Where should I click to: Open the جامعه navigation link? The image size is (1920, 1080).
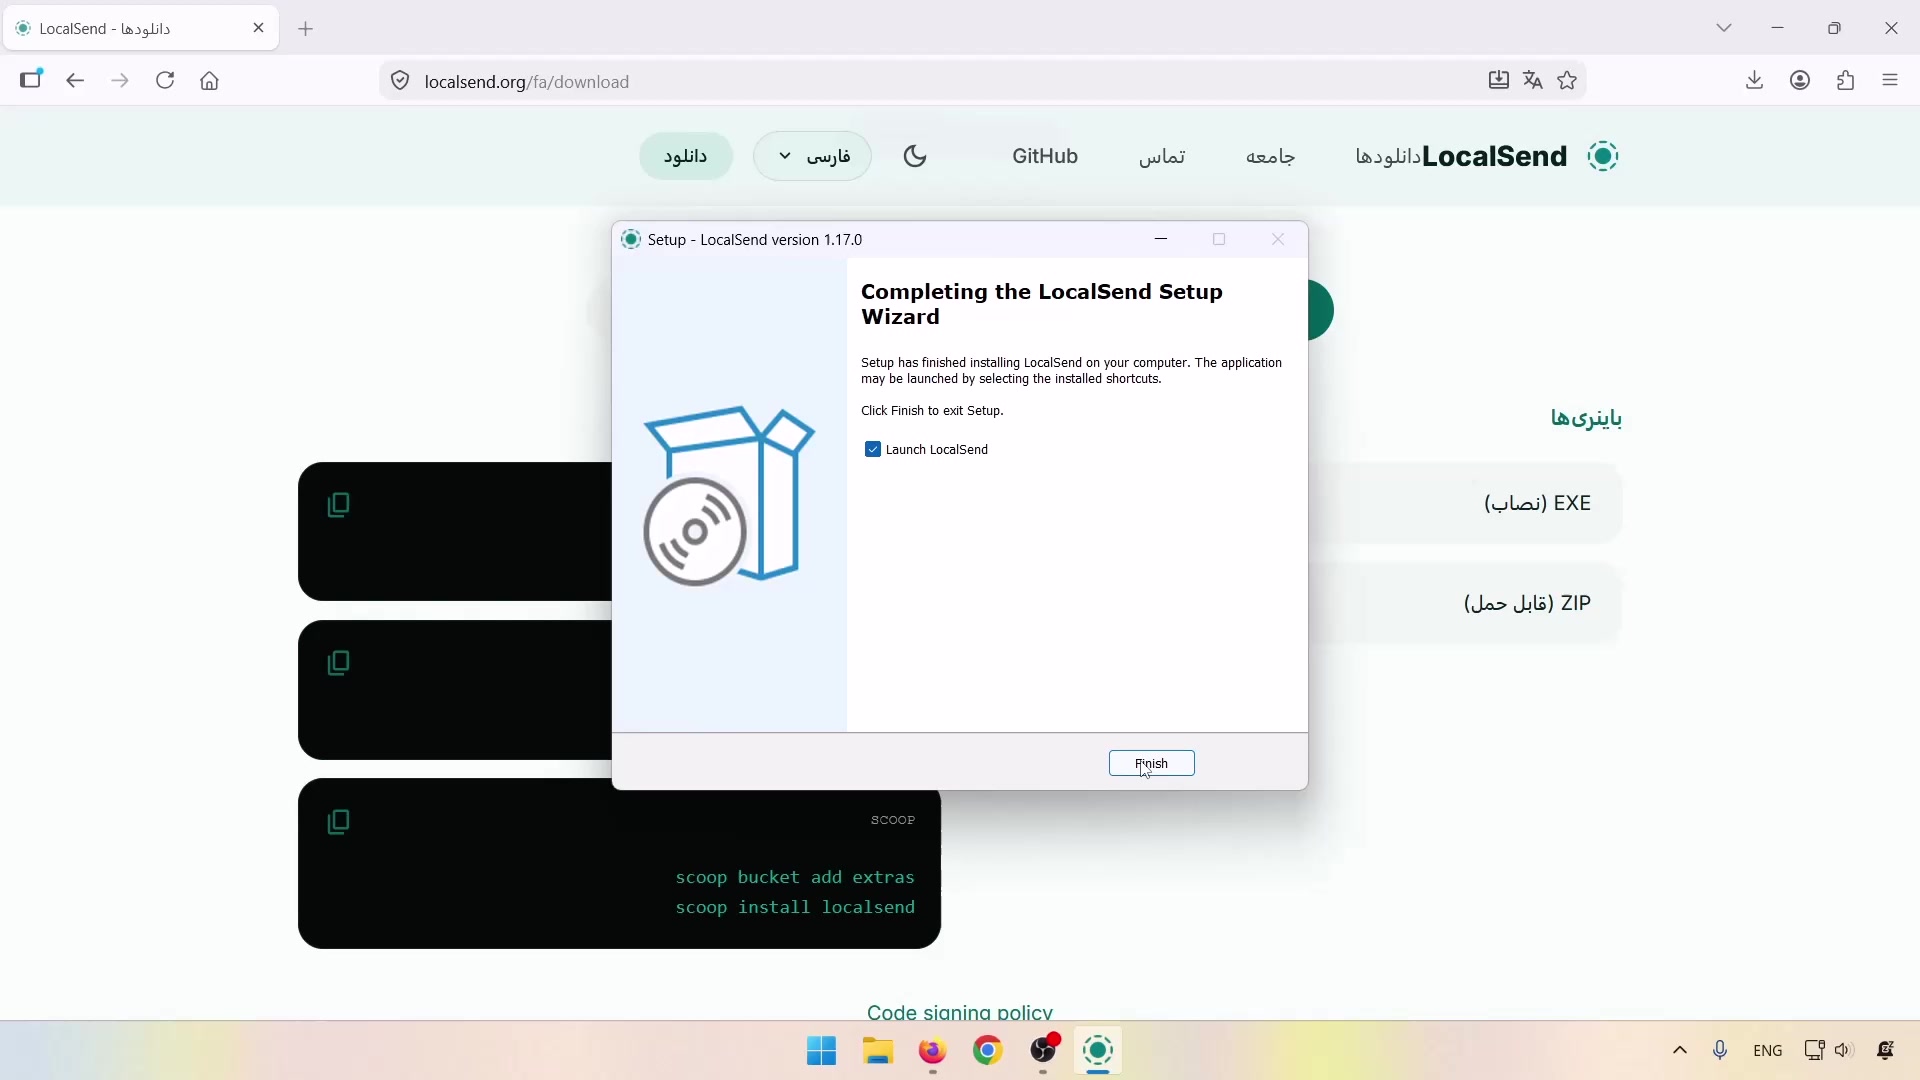tap(1270, 156)
